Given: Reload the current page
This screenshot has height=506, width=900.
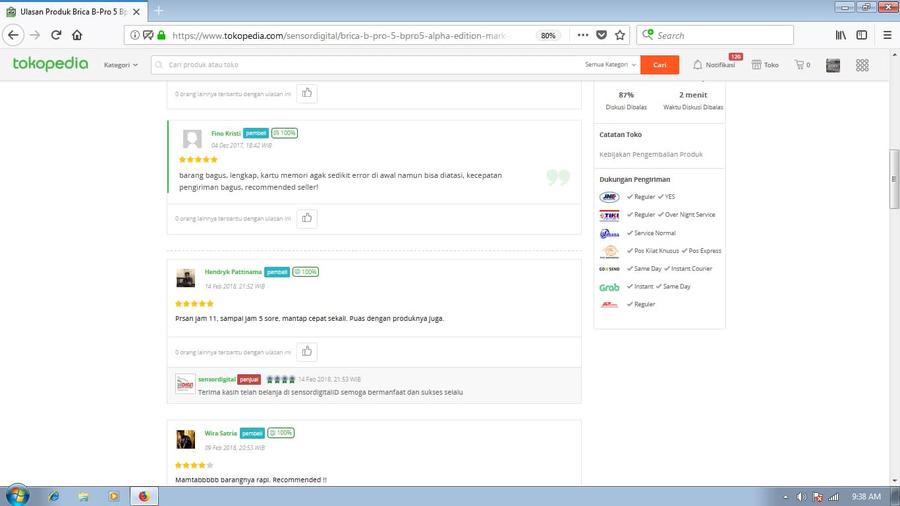Looking at the screenshot, I should [56, 35].
